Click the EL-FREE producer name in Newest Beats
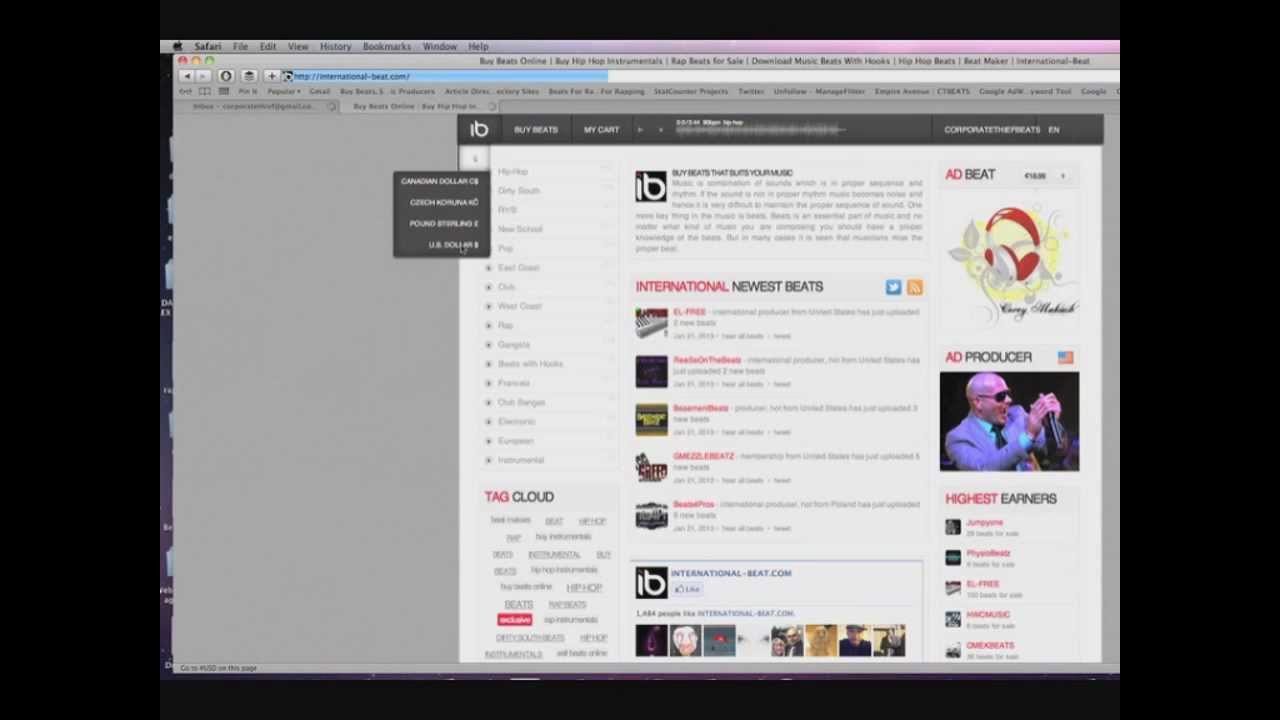 689,312
